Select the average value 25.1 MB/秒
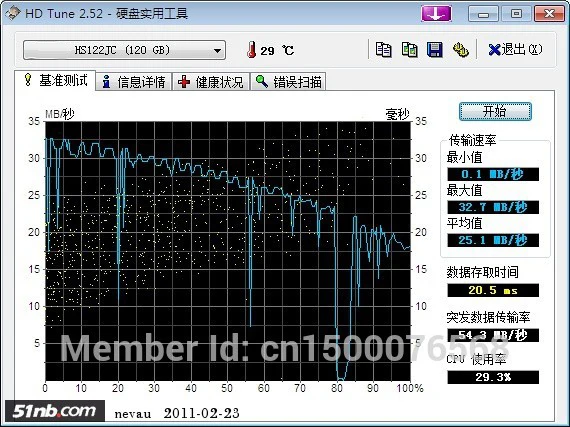 [493, 240]
